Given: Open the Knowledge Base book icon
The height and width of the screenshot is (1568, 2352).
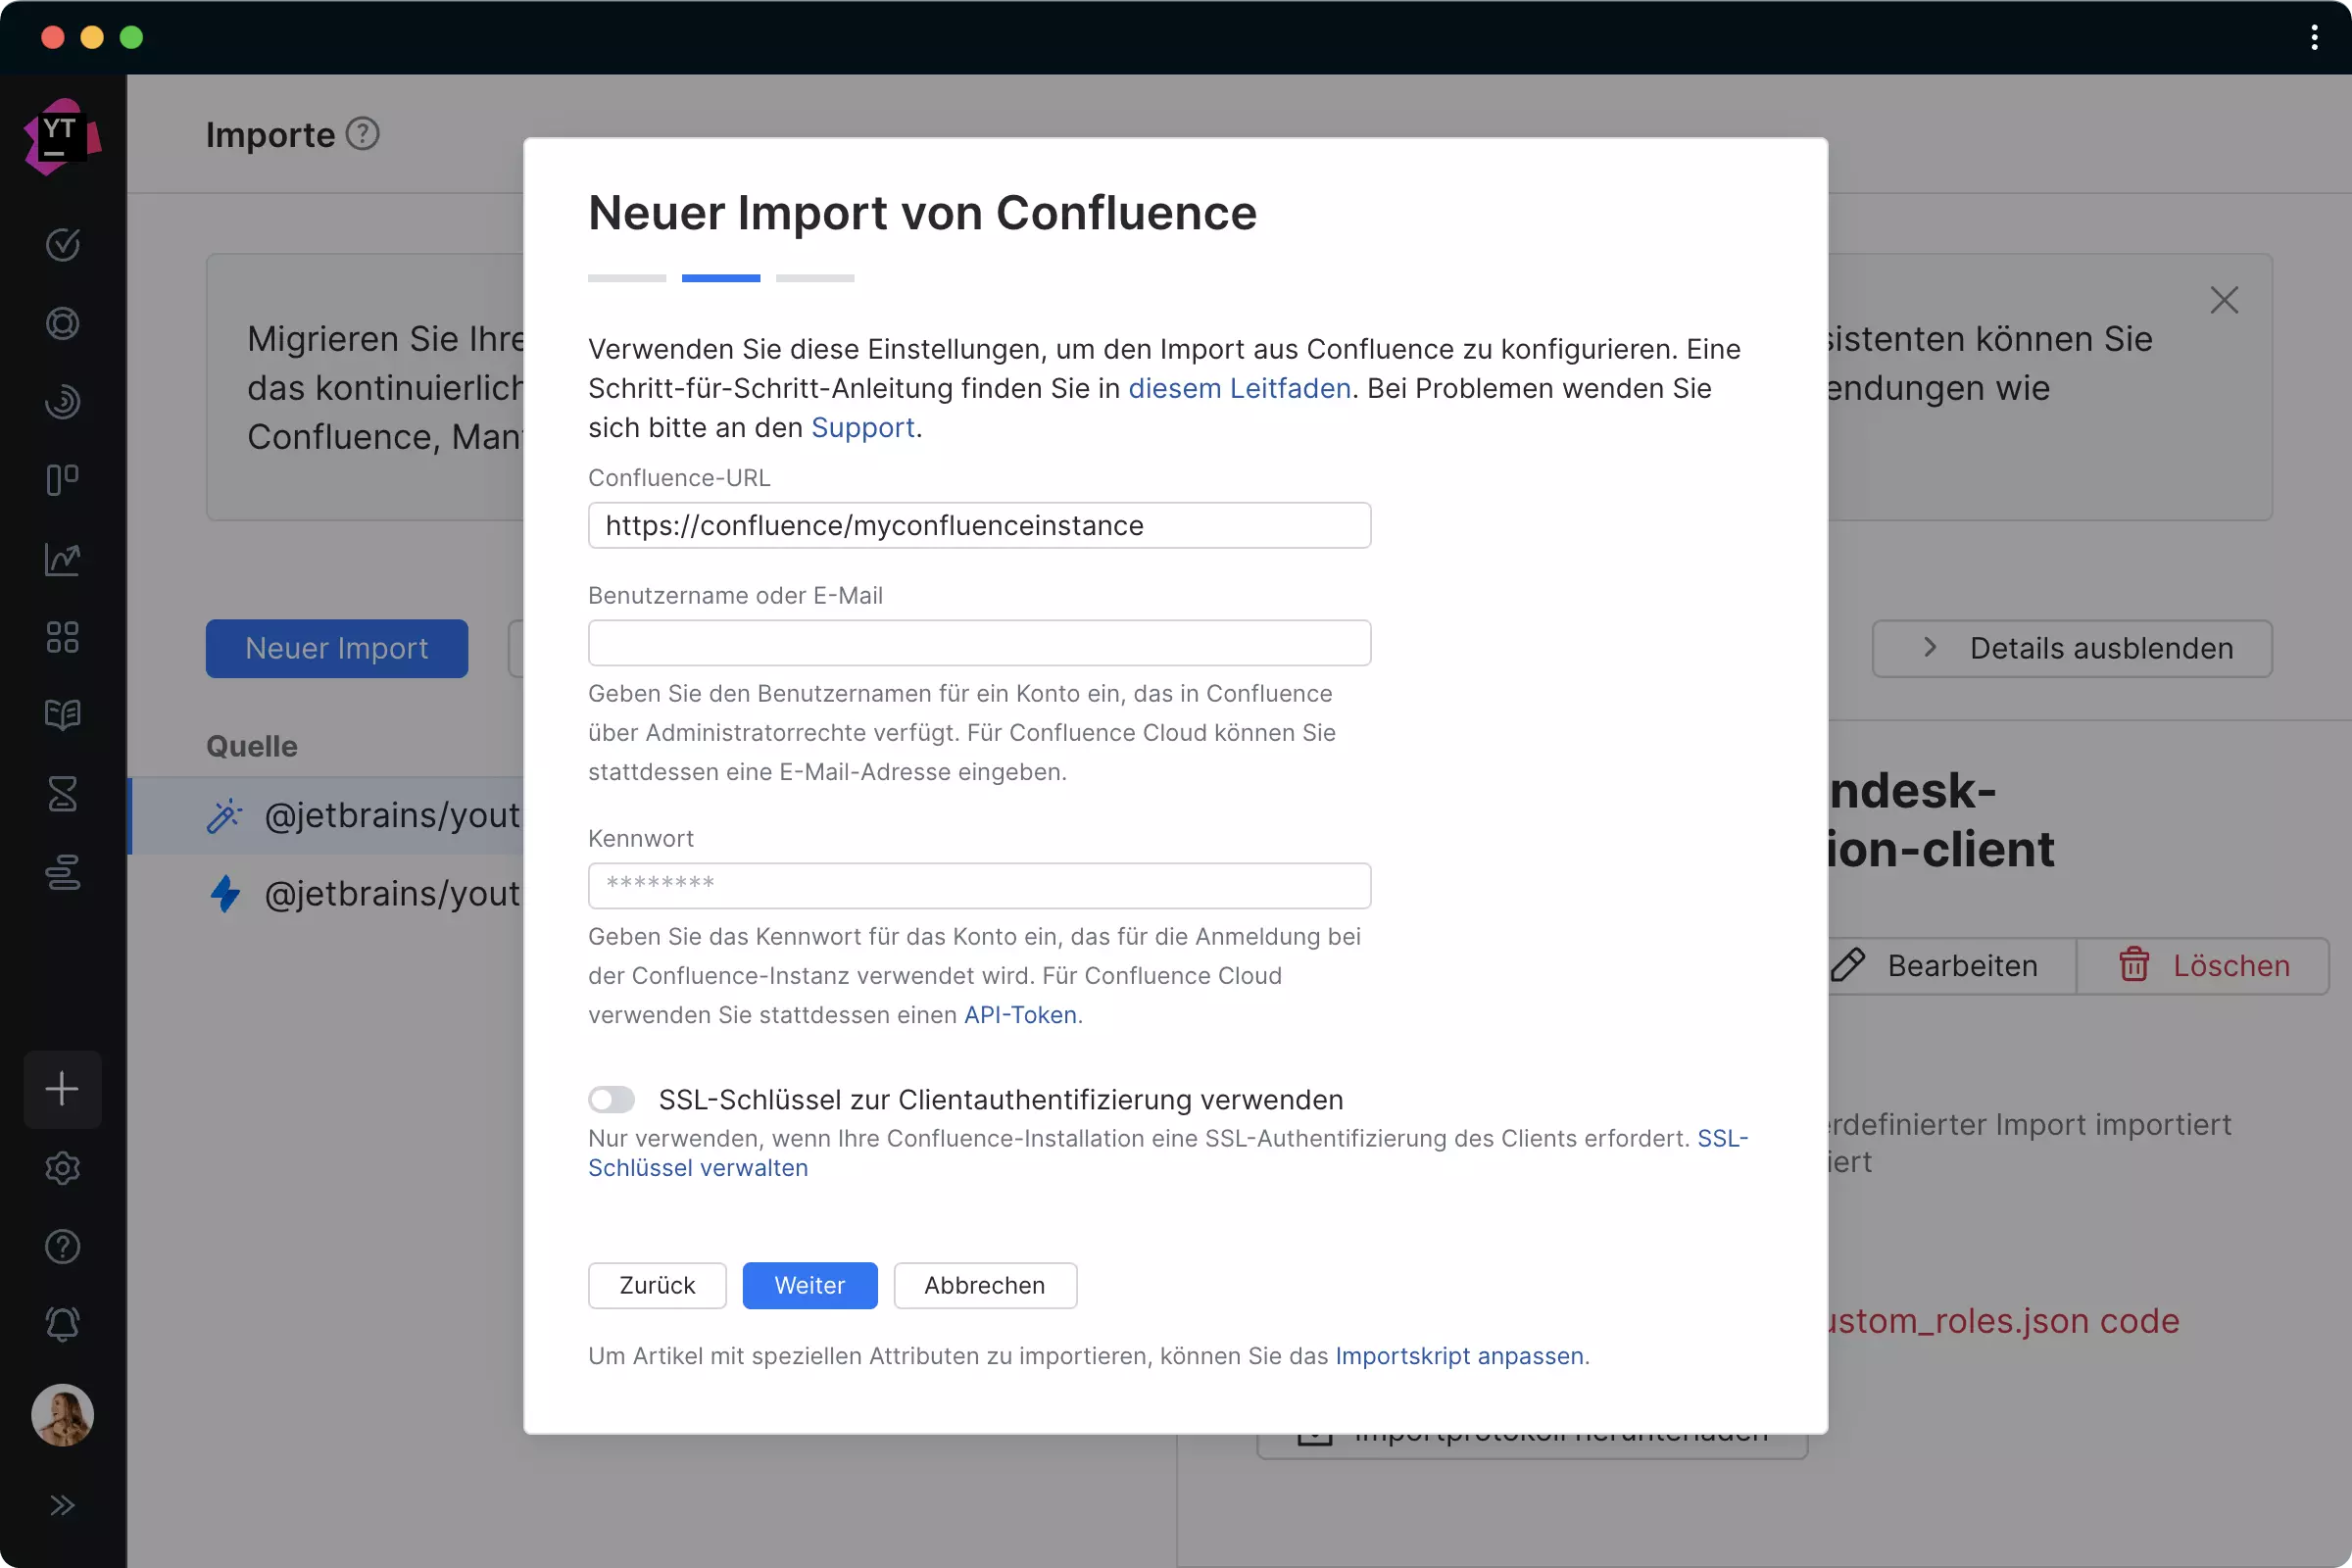Looking at the screenshot, I should point(62,714).
